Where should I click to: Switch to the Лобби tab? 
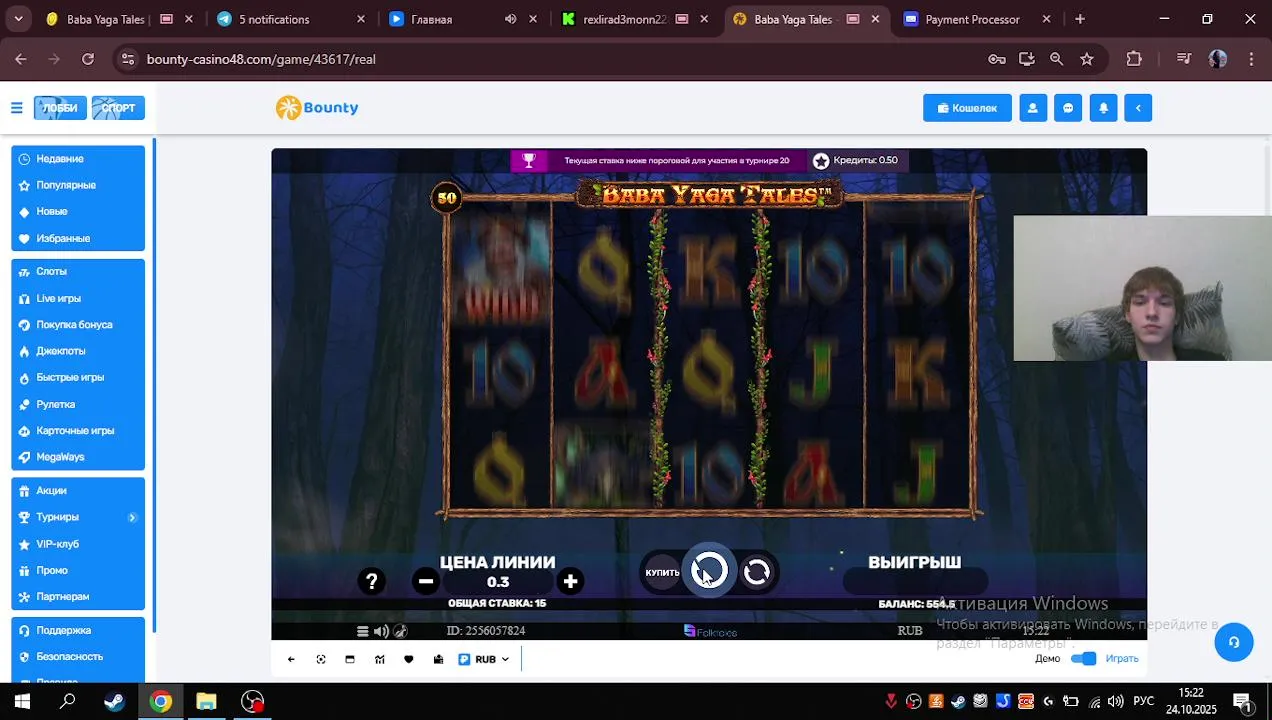coord(60,108)
